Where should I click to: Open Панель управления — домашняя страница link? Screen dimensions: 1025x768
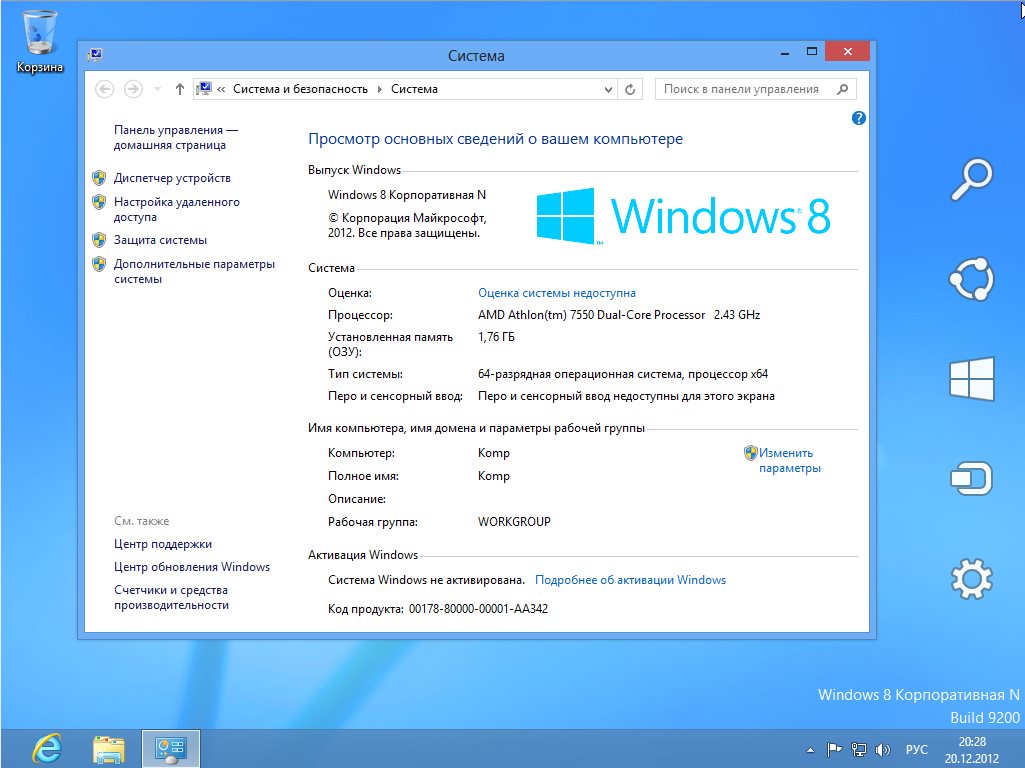[x=175, y=137]
